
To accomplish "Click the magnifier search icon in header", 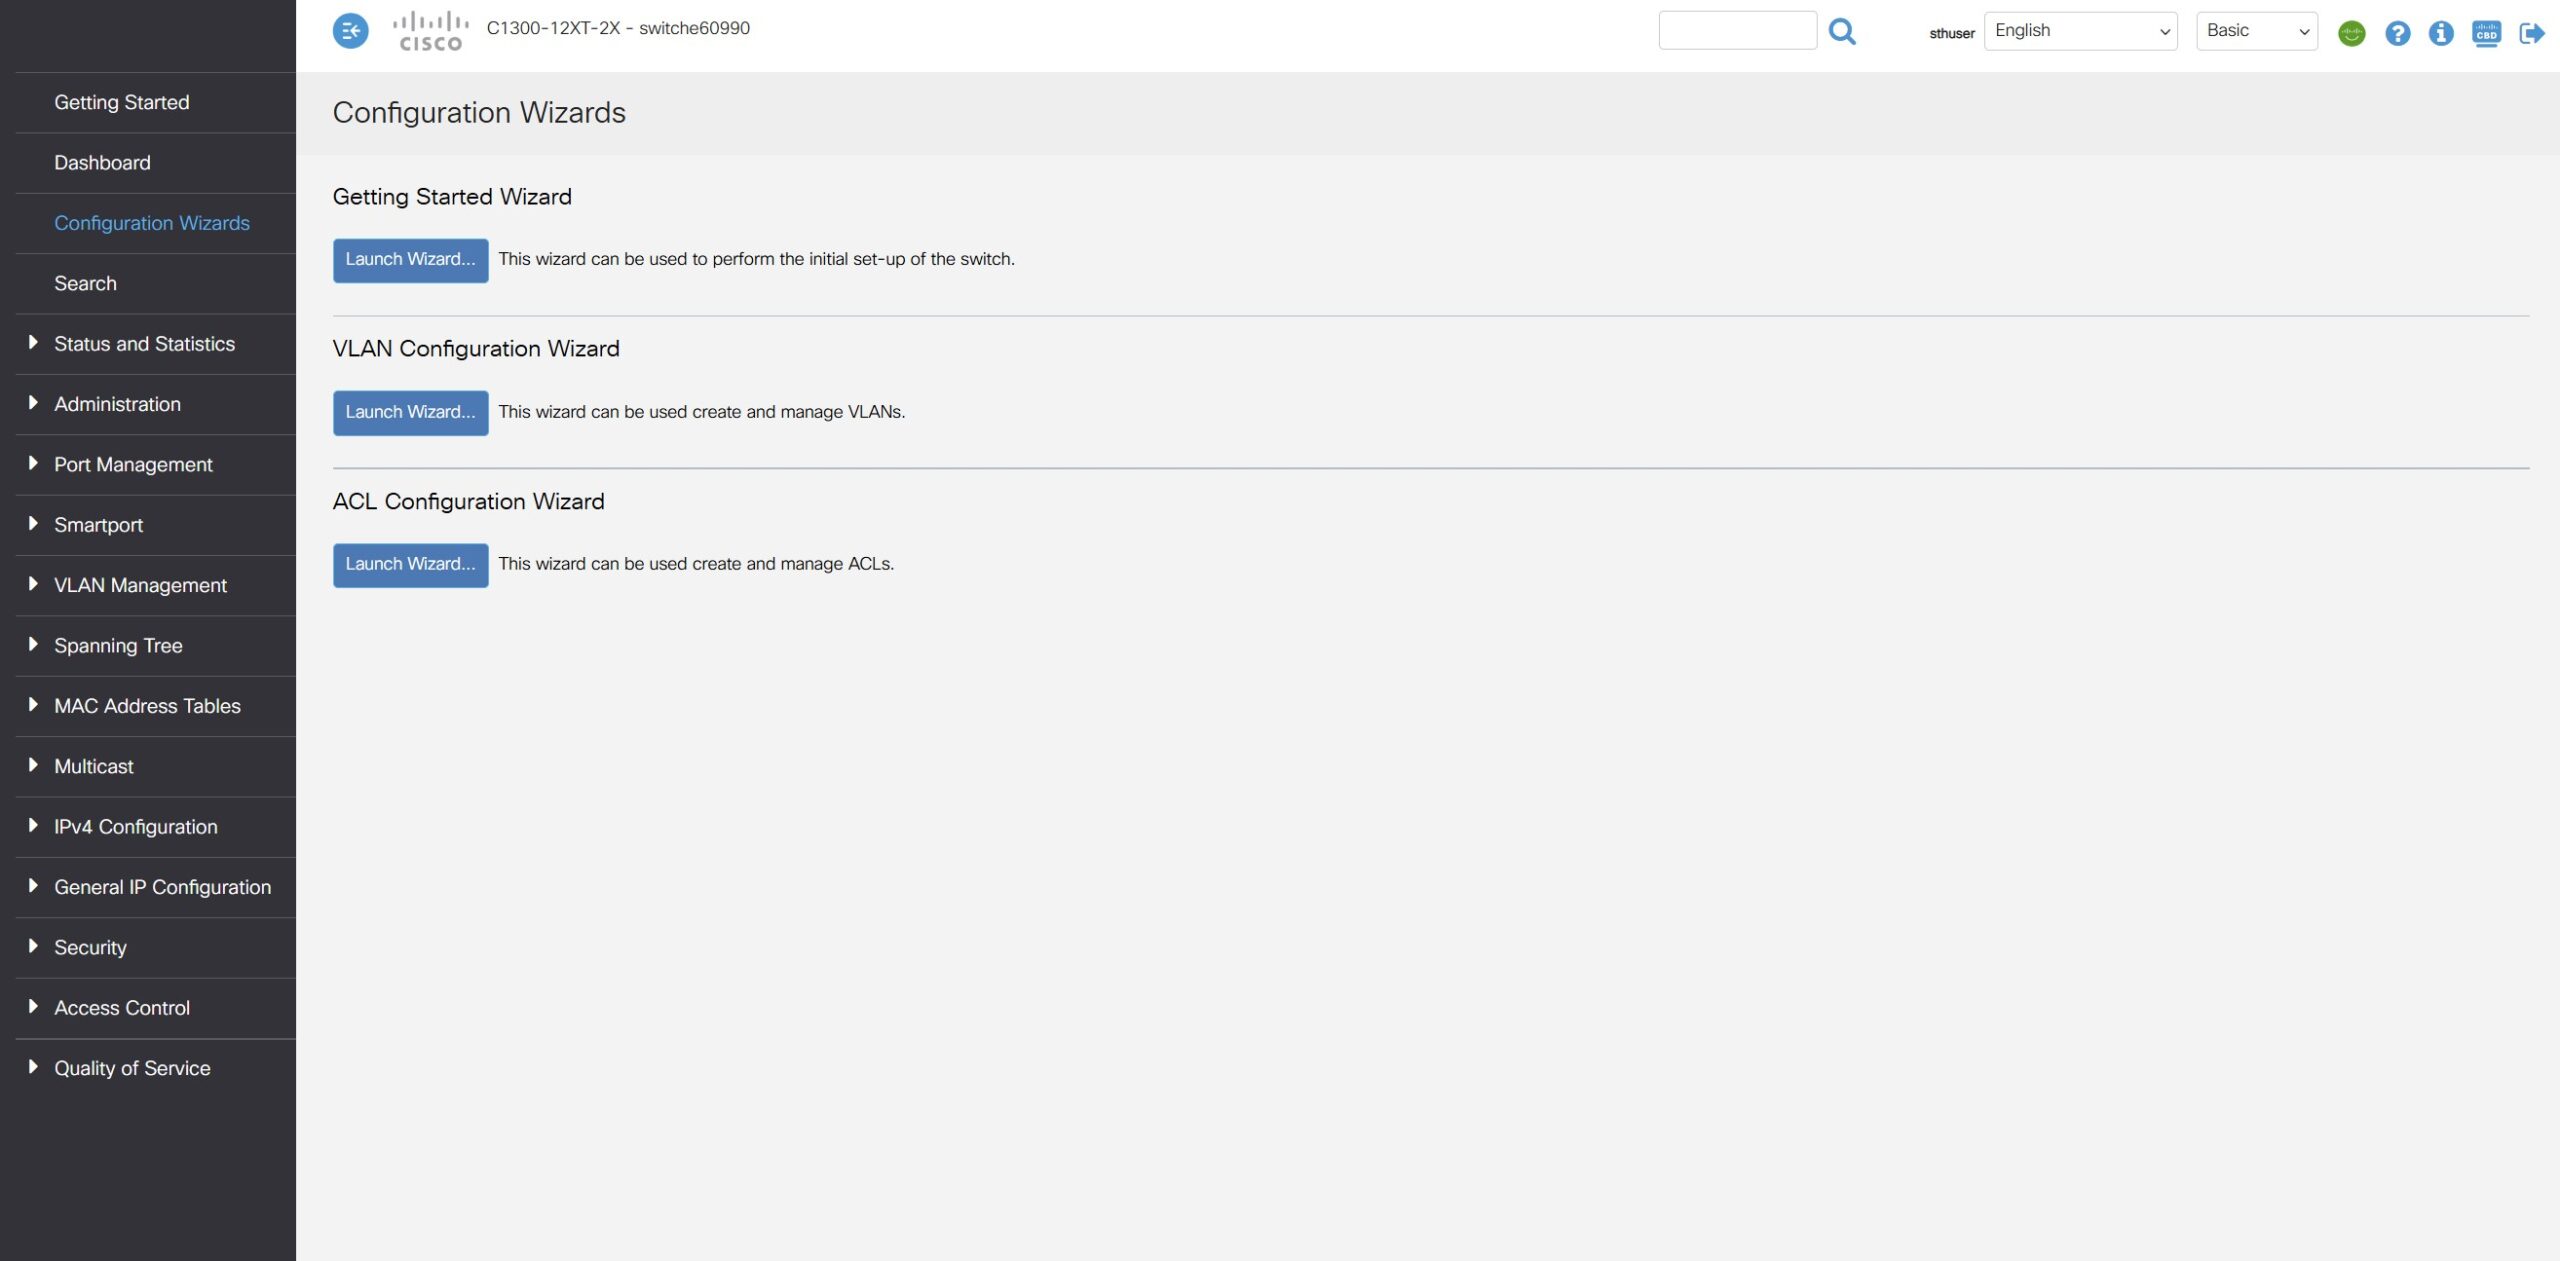I will [x=1841, y=31].
